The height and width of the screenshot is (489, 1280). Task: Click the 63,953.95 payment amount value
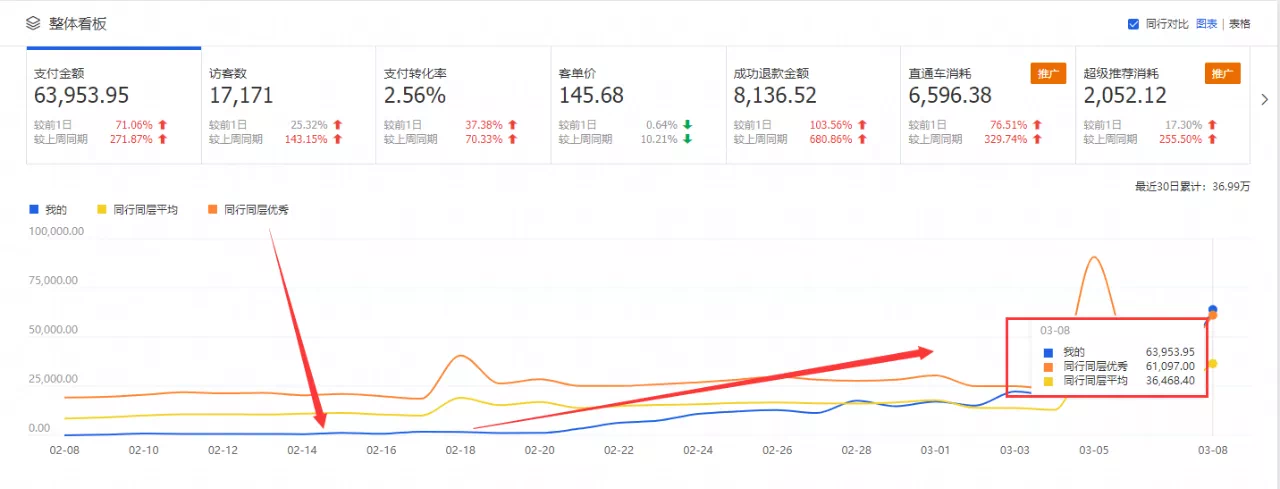pos(81,96)
